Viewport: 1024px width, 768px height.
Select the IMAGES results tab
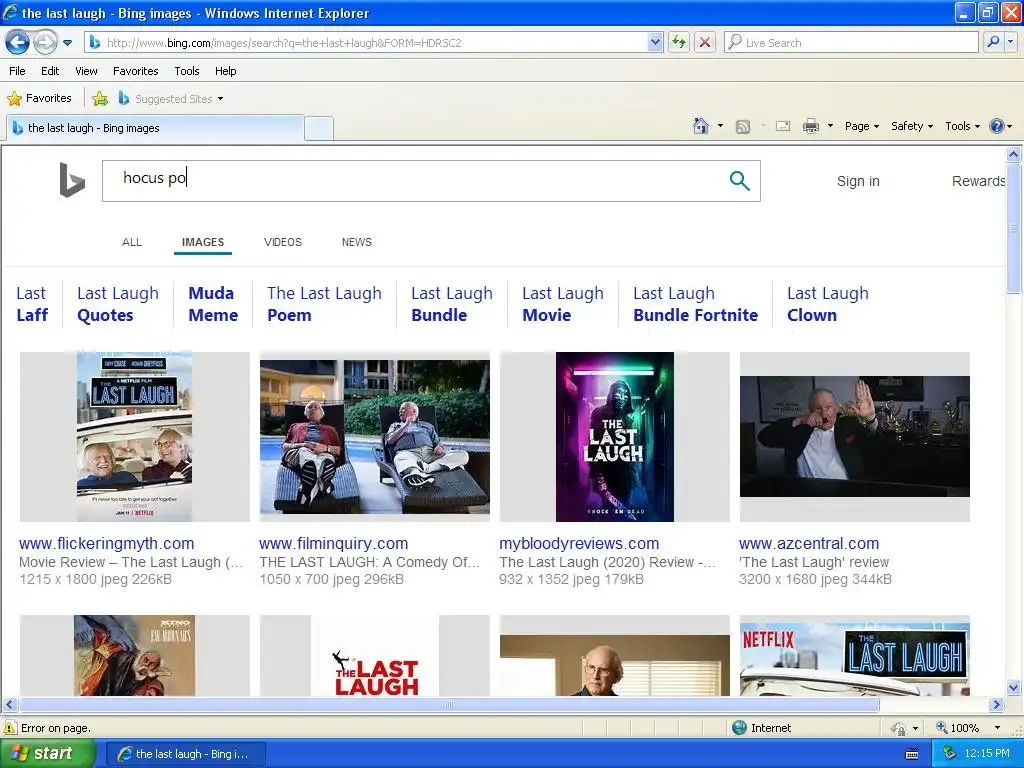tap(202, 242)
